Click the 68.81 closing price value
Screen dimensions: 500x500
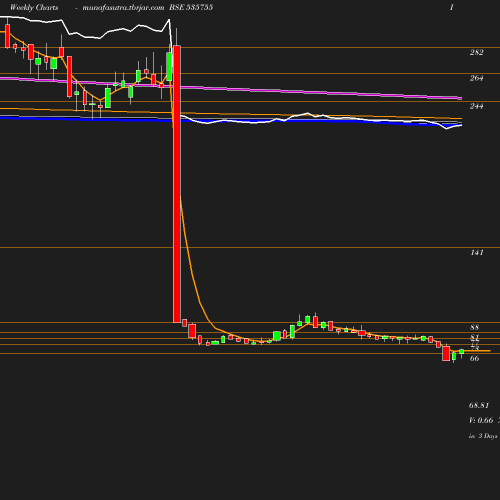click(x=479, y=406)
